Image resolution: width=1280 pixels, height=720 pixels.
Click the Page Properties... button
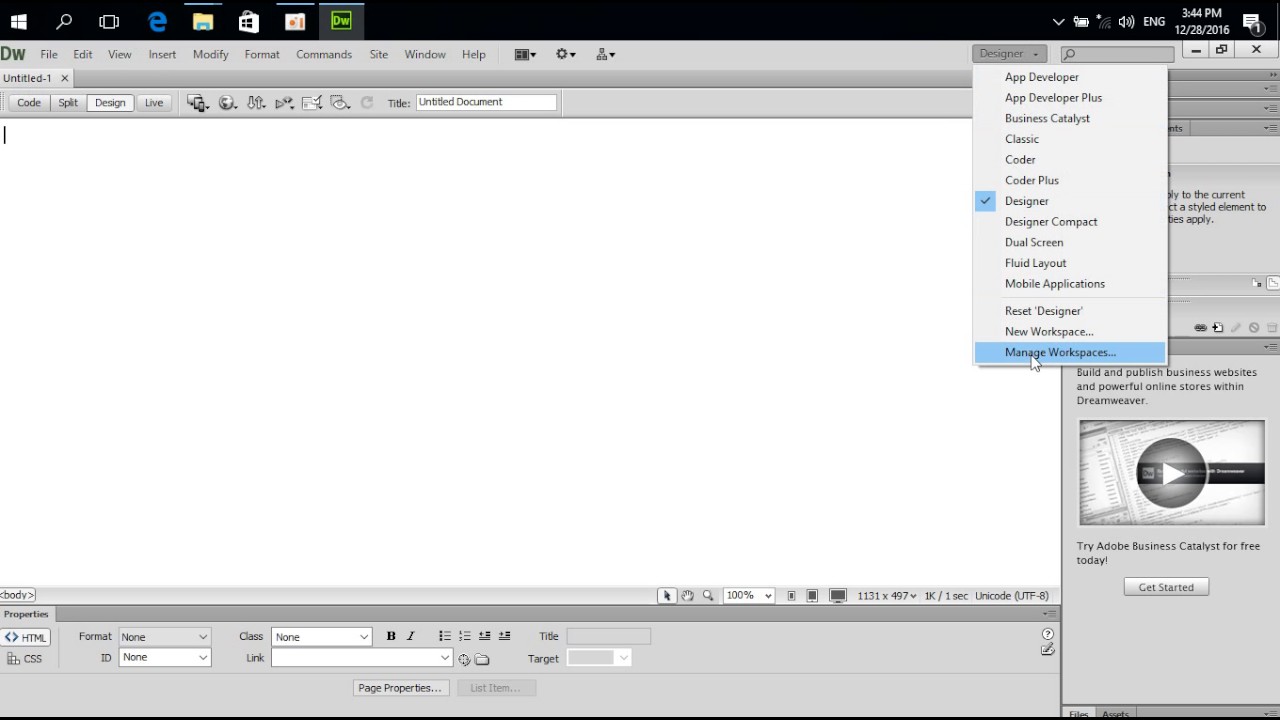[x=399, y=688]
